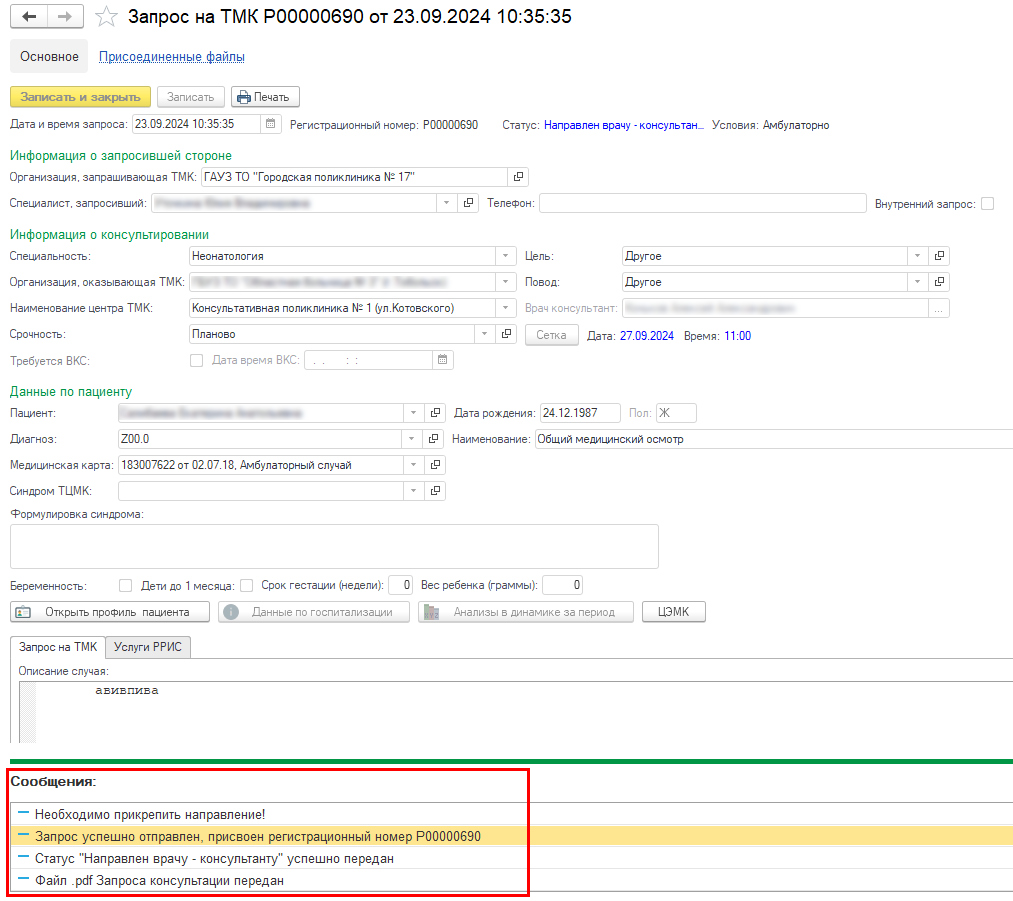Open calendar picker for request date
The width and height of the screenshot is (1013, 901).
271,125
